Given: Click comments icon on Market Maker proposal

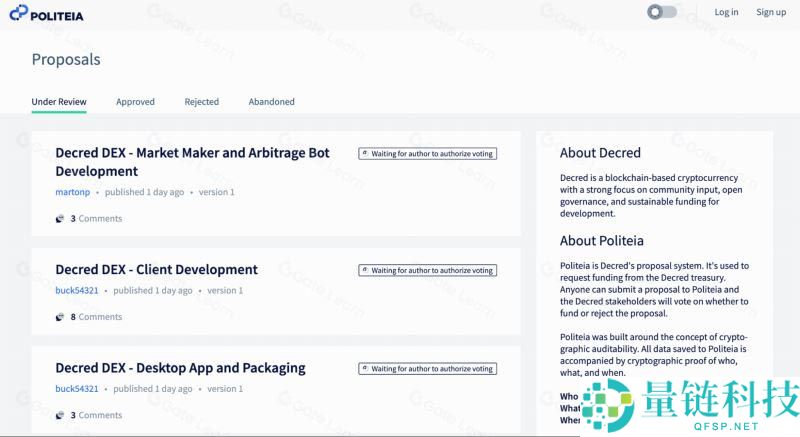Looking at the screenshot, I should pos(60,219).
